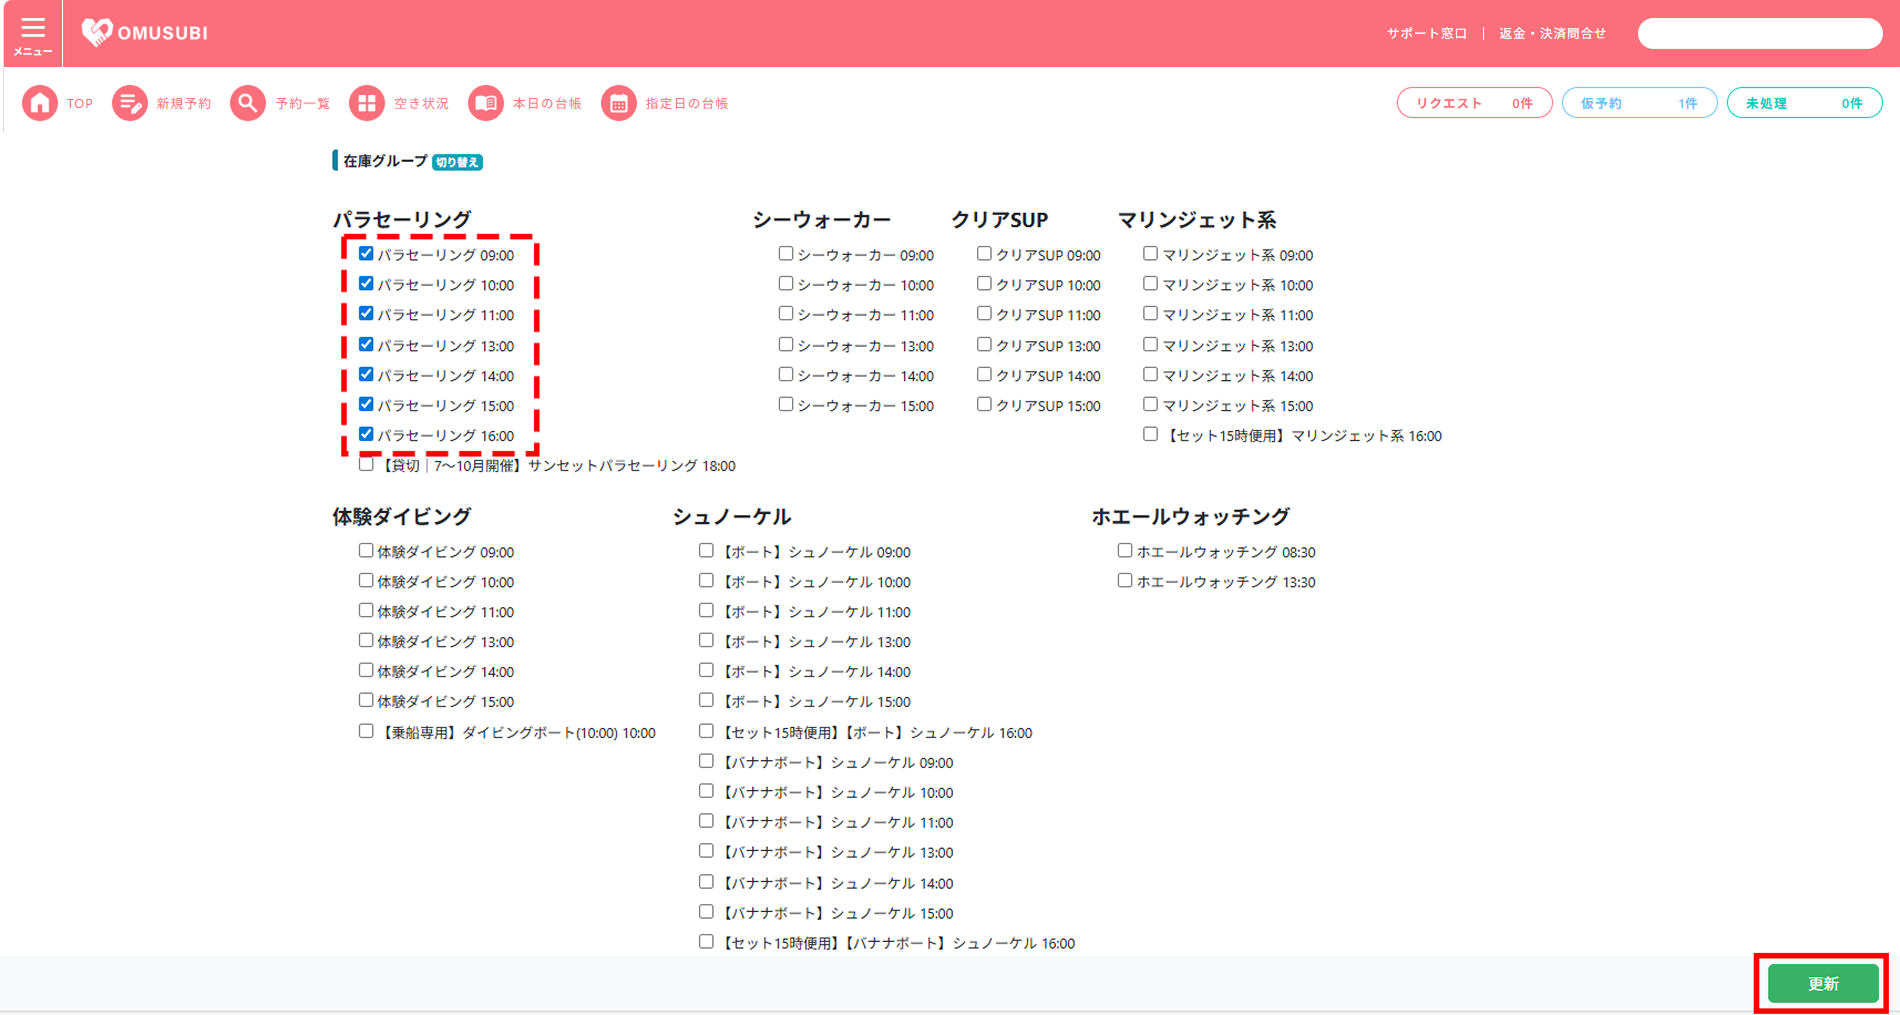
Task: Check シーウォーカー 14:00
Action: point(786,375)
